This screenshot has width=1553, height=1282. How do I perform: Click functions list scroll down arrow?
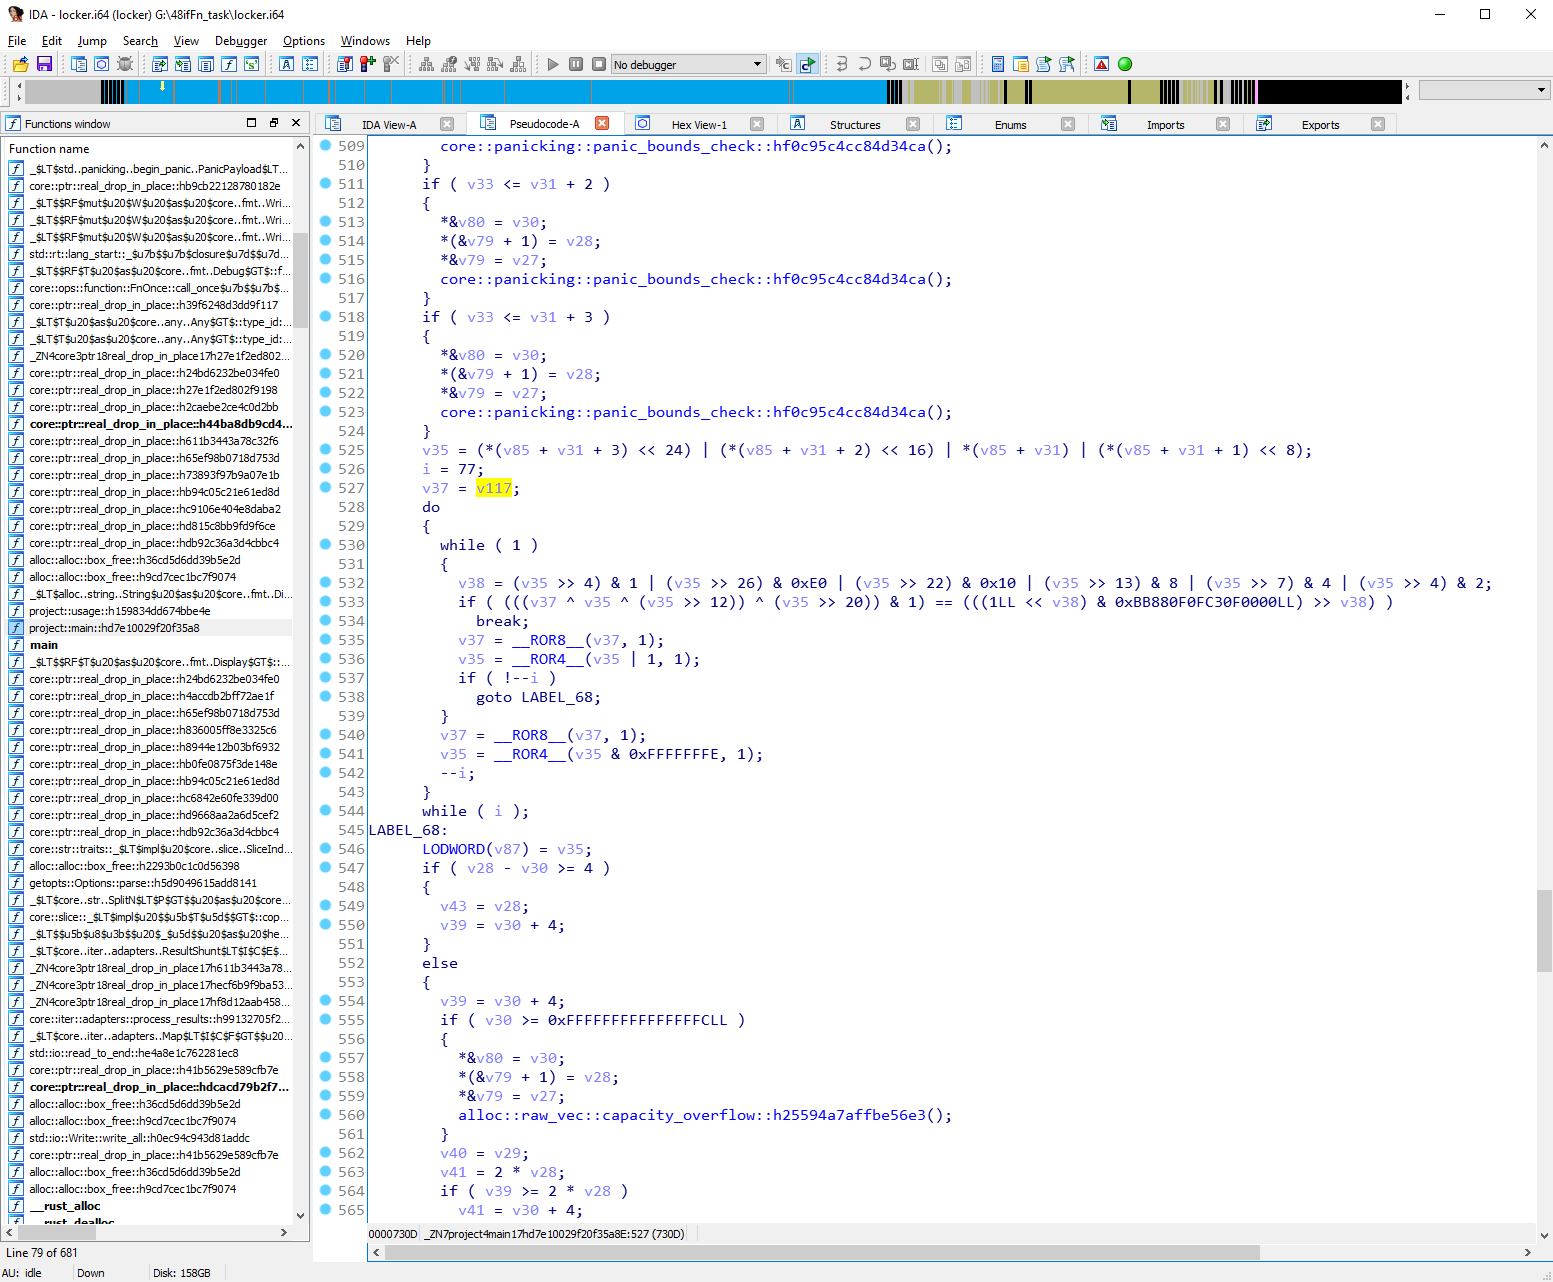point(301,1215)
